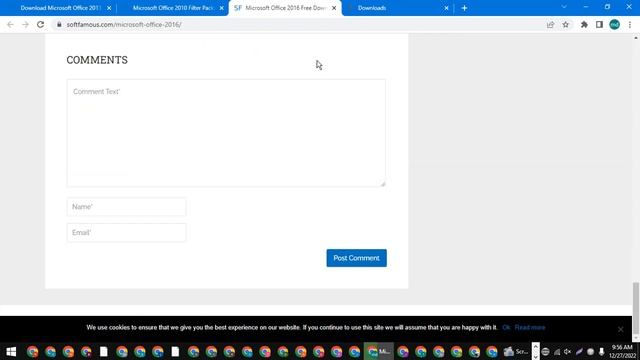Screen dimensions: 640x360
Task: Open the network globe tray icon
Action: coord(545,351)
